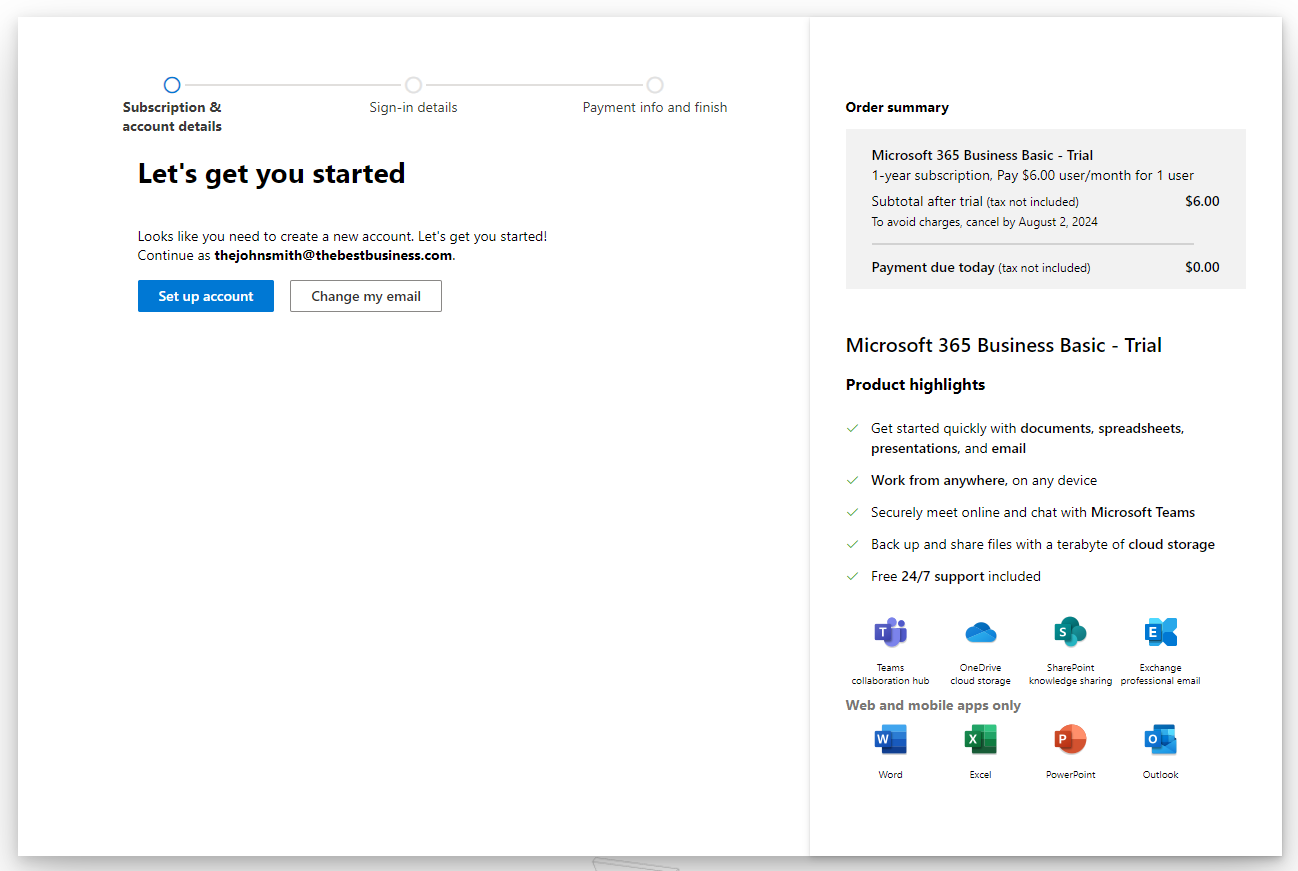Select the Sign-in details step circle
The height and width of the screenshot is (871, 1298).
[x=413, y=85]
